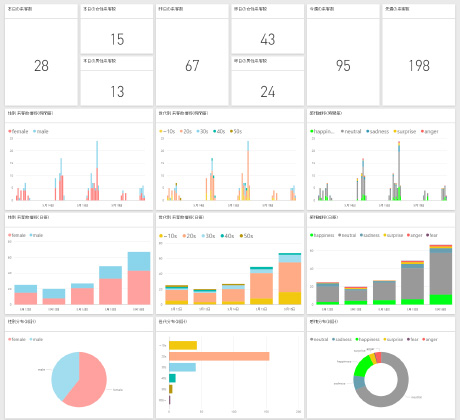
Task: Click neutral in the donut chart legend
Action: [x=319, y=339]
